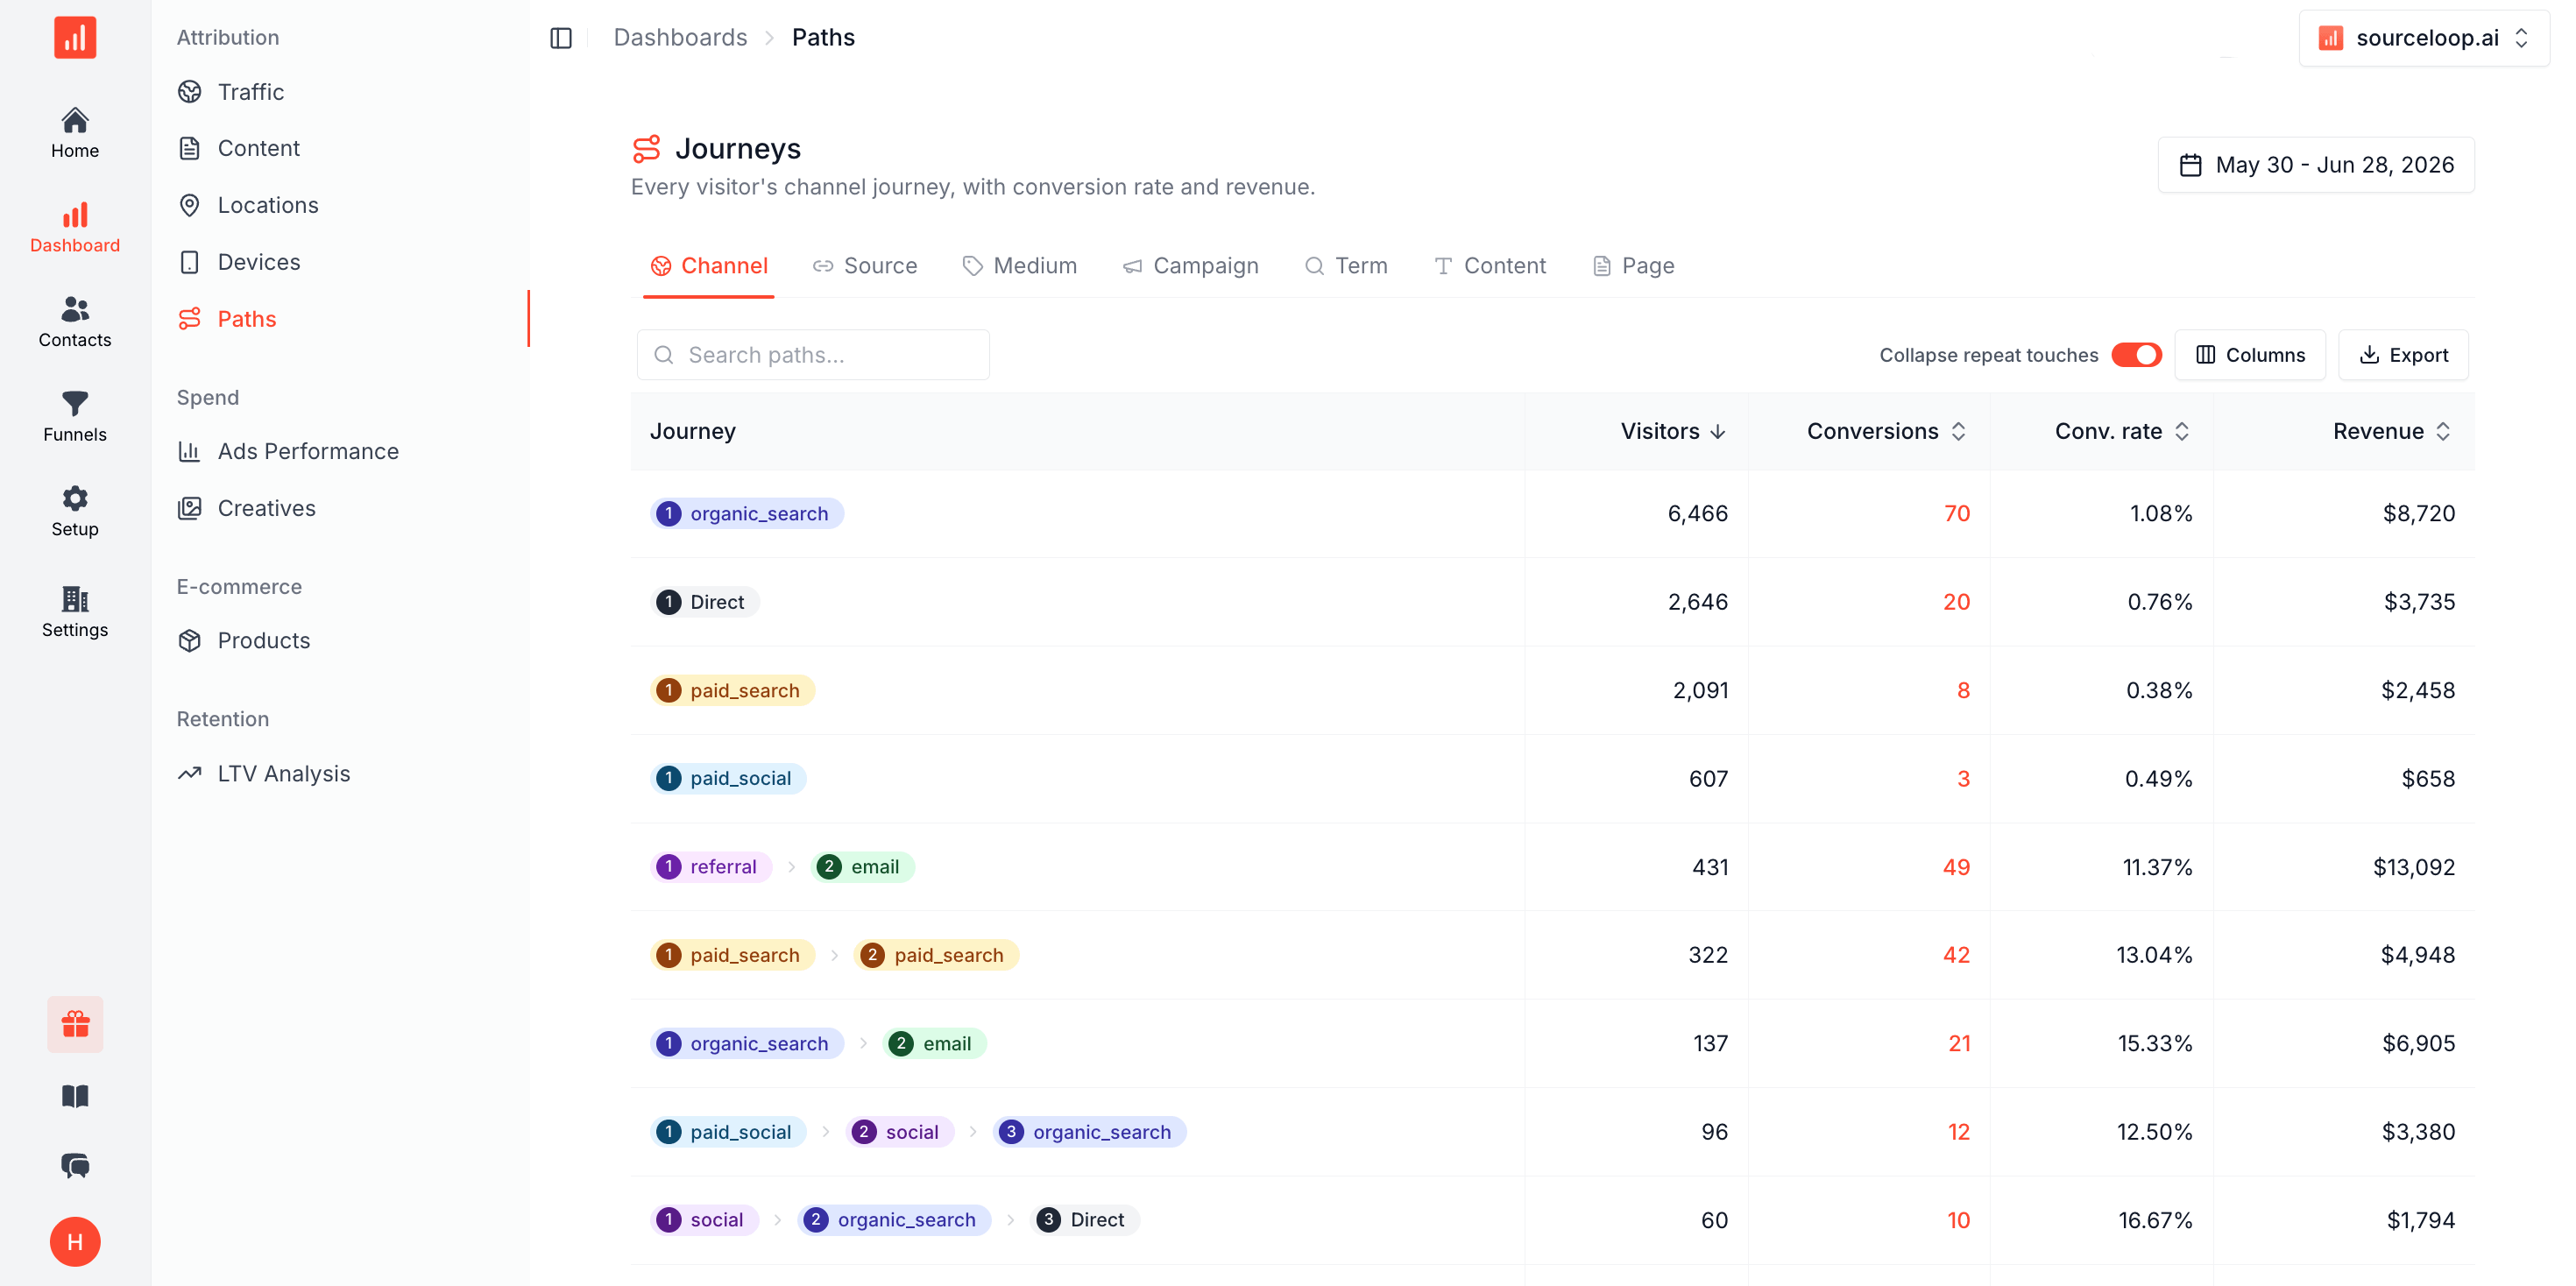Open Ads Performance label under Spend
Image resolution: width=2576 pixels, height=1286 pixels.
[x=308, y=451]
